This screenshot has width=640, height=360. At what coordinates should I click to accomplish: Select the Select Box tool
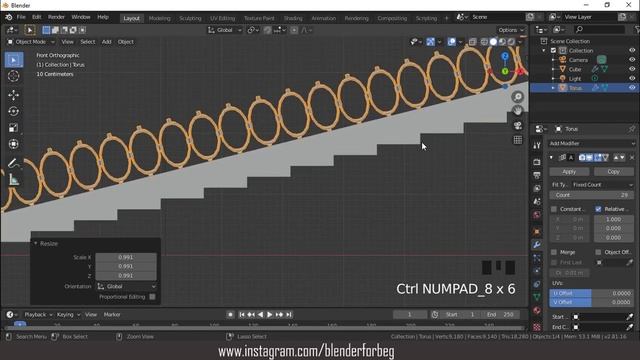click(13, 60)
